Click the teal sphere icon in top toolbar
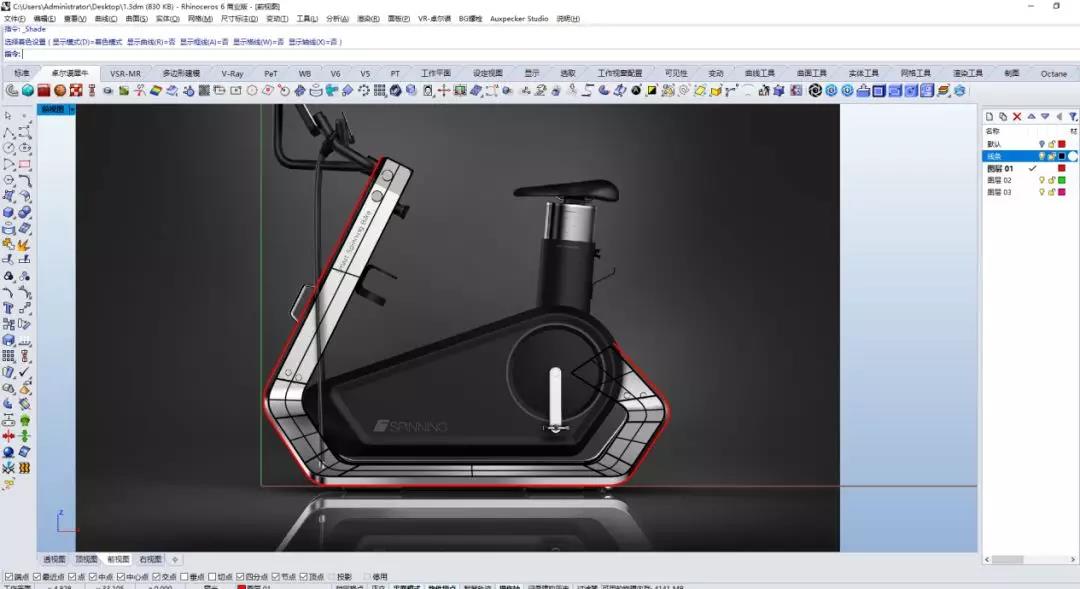The width and height of the screenshot is (1080, 589). click(x=28, y=90)
